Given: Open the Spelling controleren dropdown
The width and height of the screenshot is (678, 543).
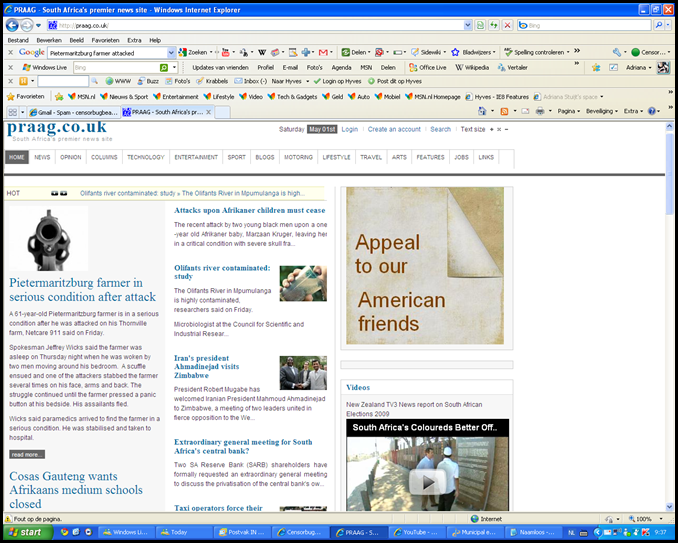Looking at the screenshot, I should click(568, 52).
